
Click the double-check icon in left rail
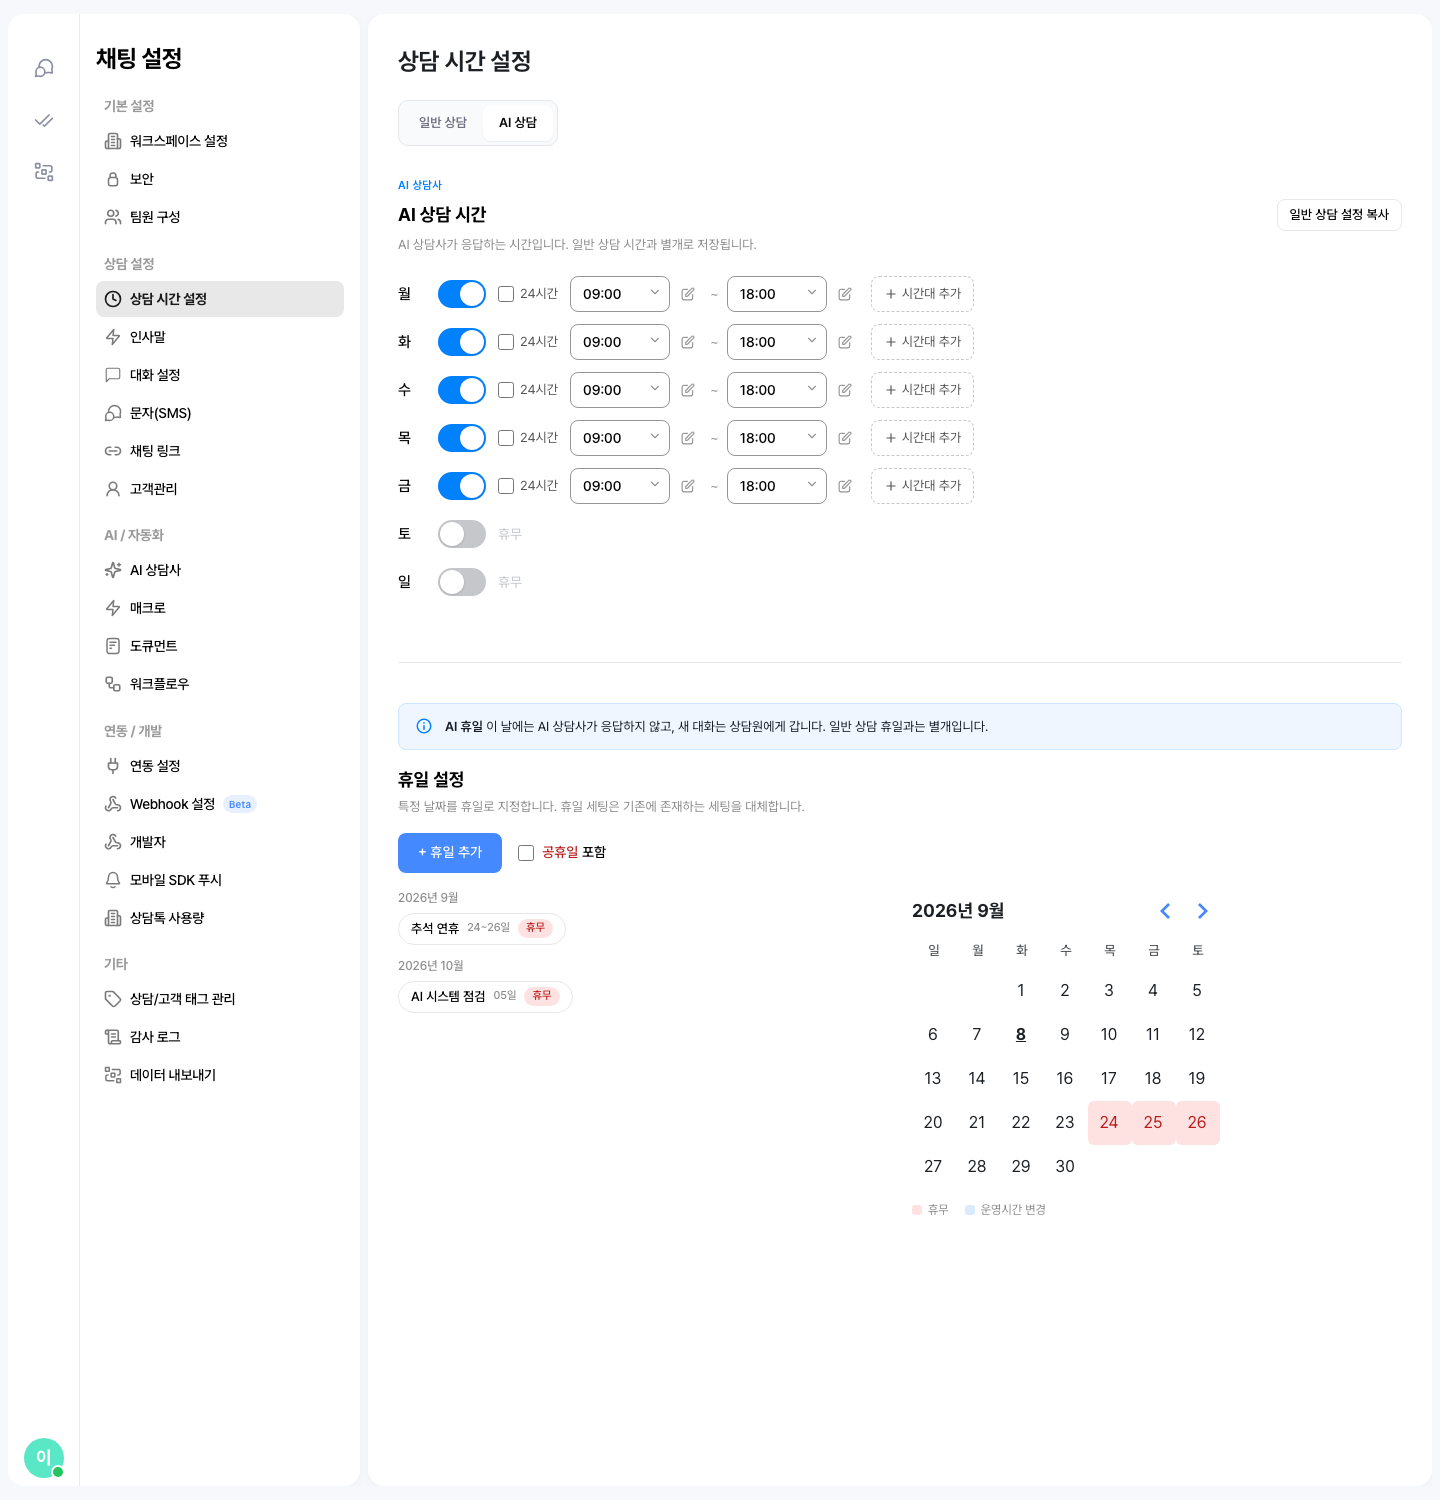(x=44, y=120)
